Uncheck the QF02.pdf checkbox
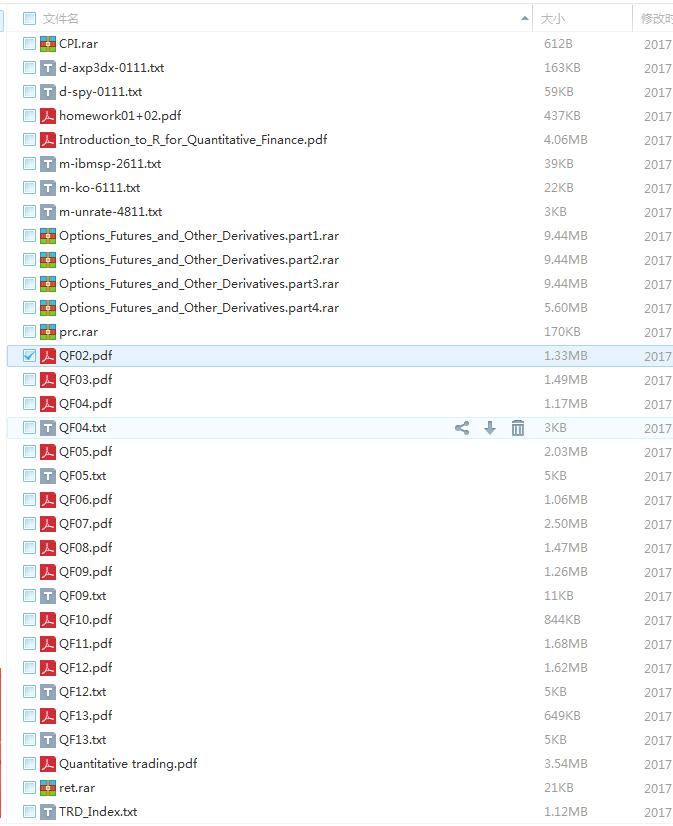The width and height of the screenshot is (673, 826). point(29,356)
